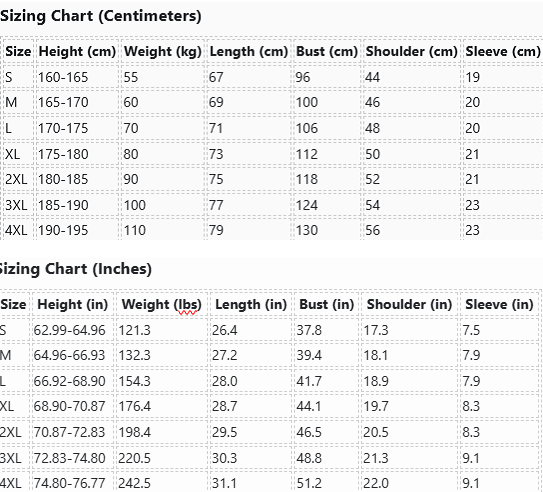Viewport: 543px width, 492px height.
Task: Click the Bust (in) header cell
Action: click(x=327, y=305)
